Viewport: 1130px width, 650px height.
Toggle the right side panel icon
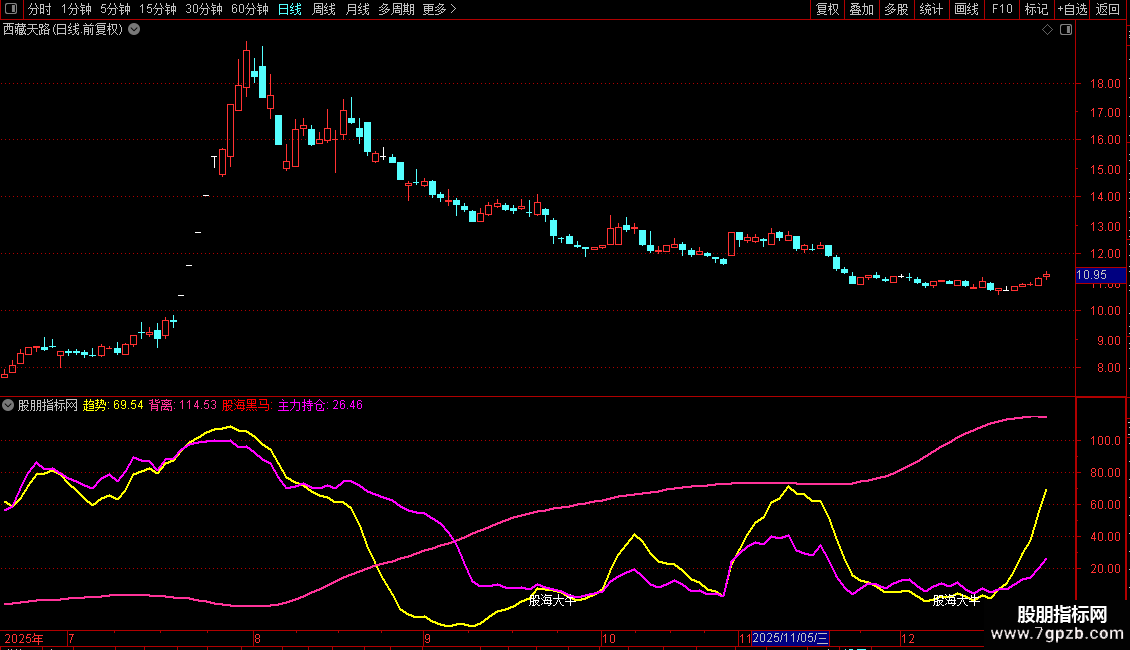[x=1065, y=30]
